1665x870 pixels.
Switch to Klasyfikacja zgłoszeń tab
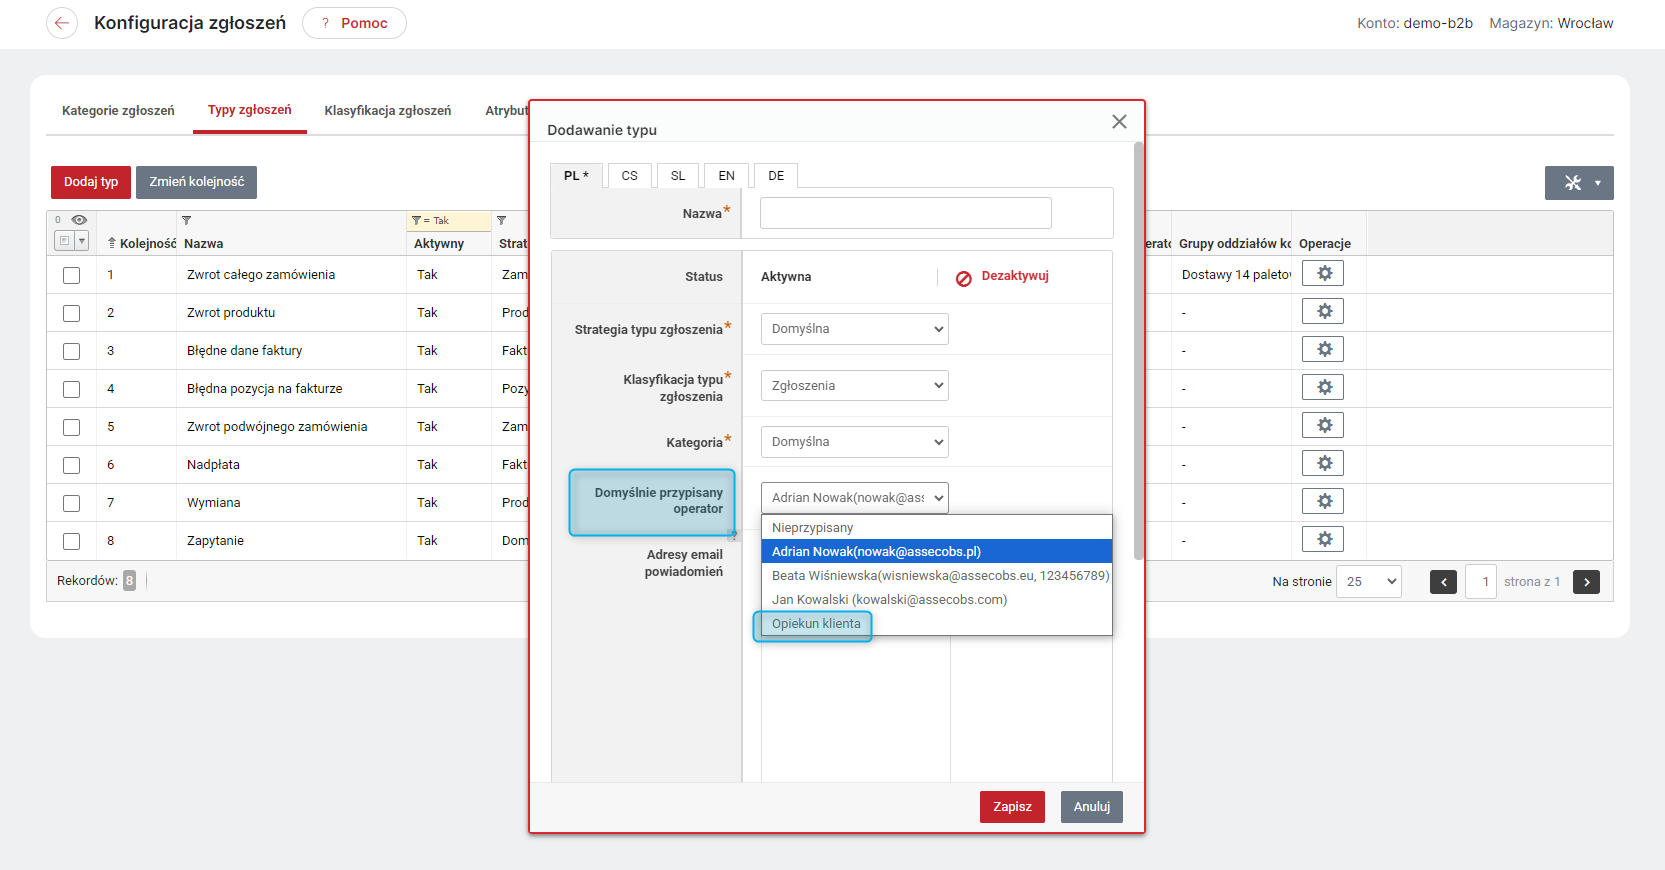[388, 111]
